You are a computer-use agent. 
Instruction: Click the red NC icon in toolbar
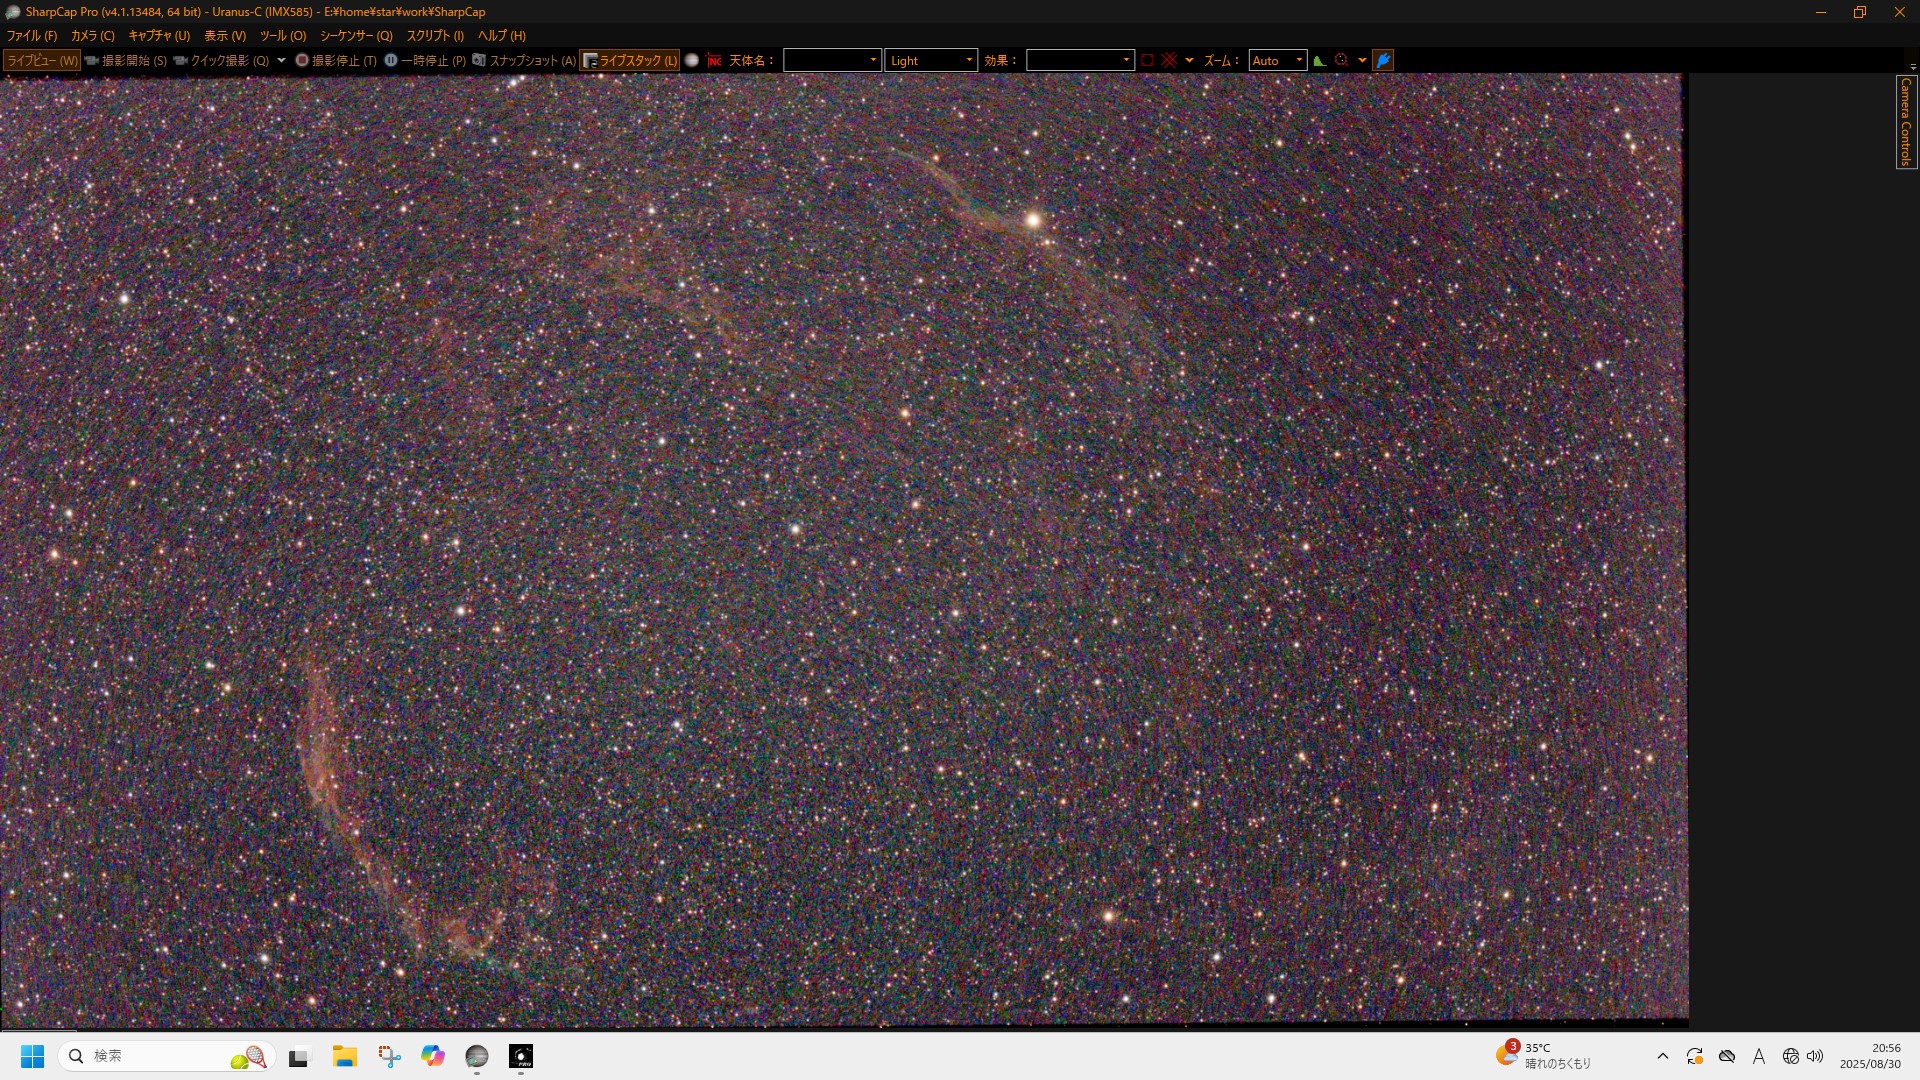point(714,61)
